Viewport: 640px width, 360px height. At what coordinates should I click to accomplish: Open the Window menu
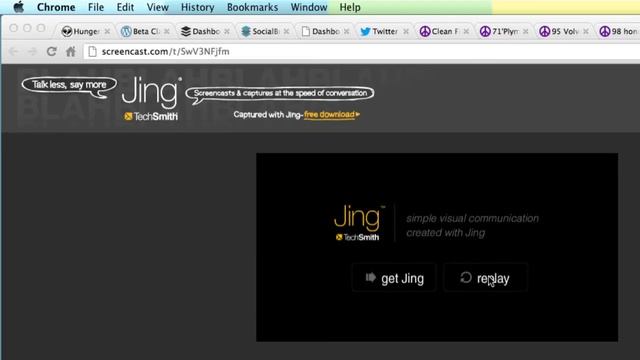click(x=309, y=7)
